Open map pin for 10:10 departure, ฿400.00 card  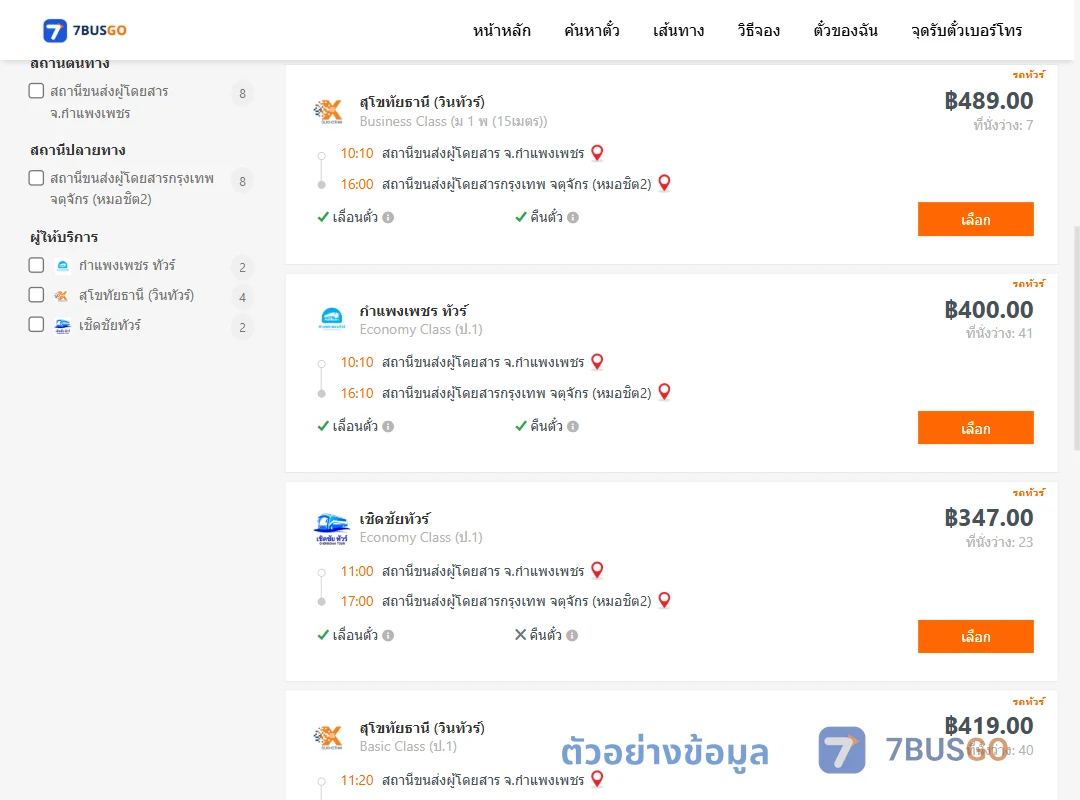(597, 362)
